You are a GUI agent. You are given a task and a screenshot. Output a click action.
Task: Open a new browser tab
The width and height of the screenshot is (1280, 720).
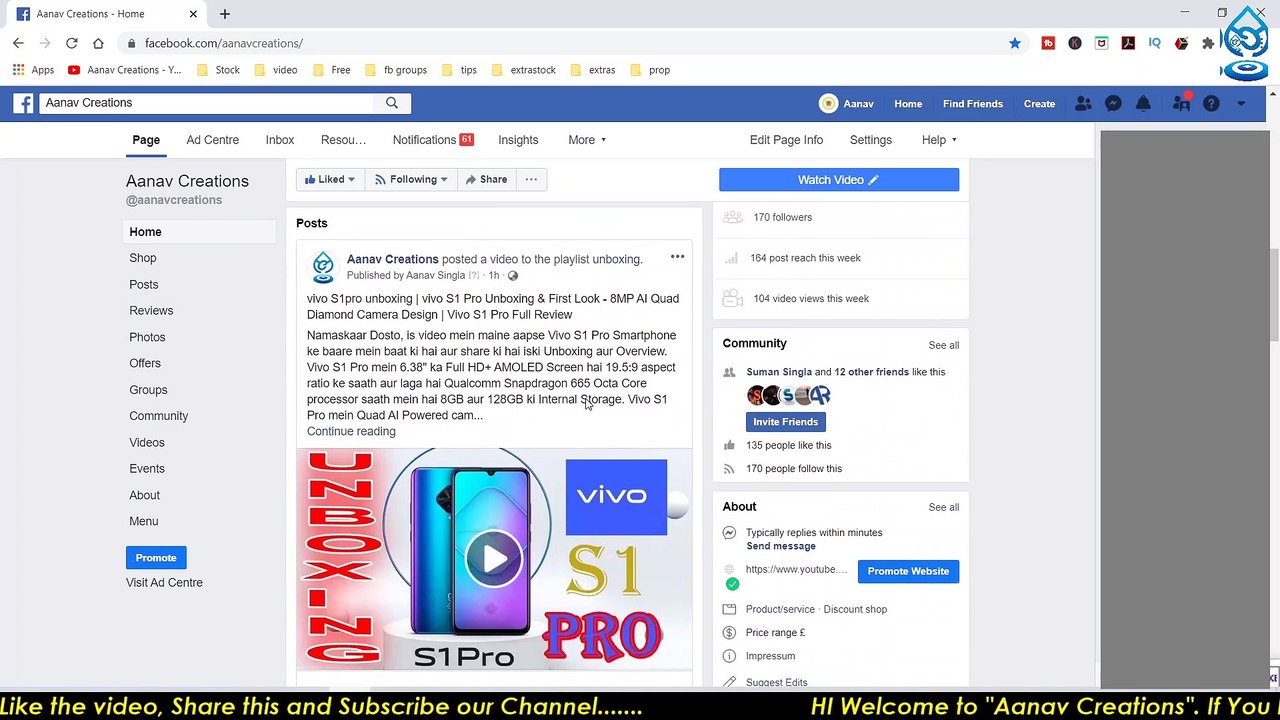[225, 14]
